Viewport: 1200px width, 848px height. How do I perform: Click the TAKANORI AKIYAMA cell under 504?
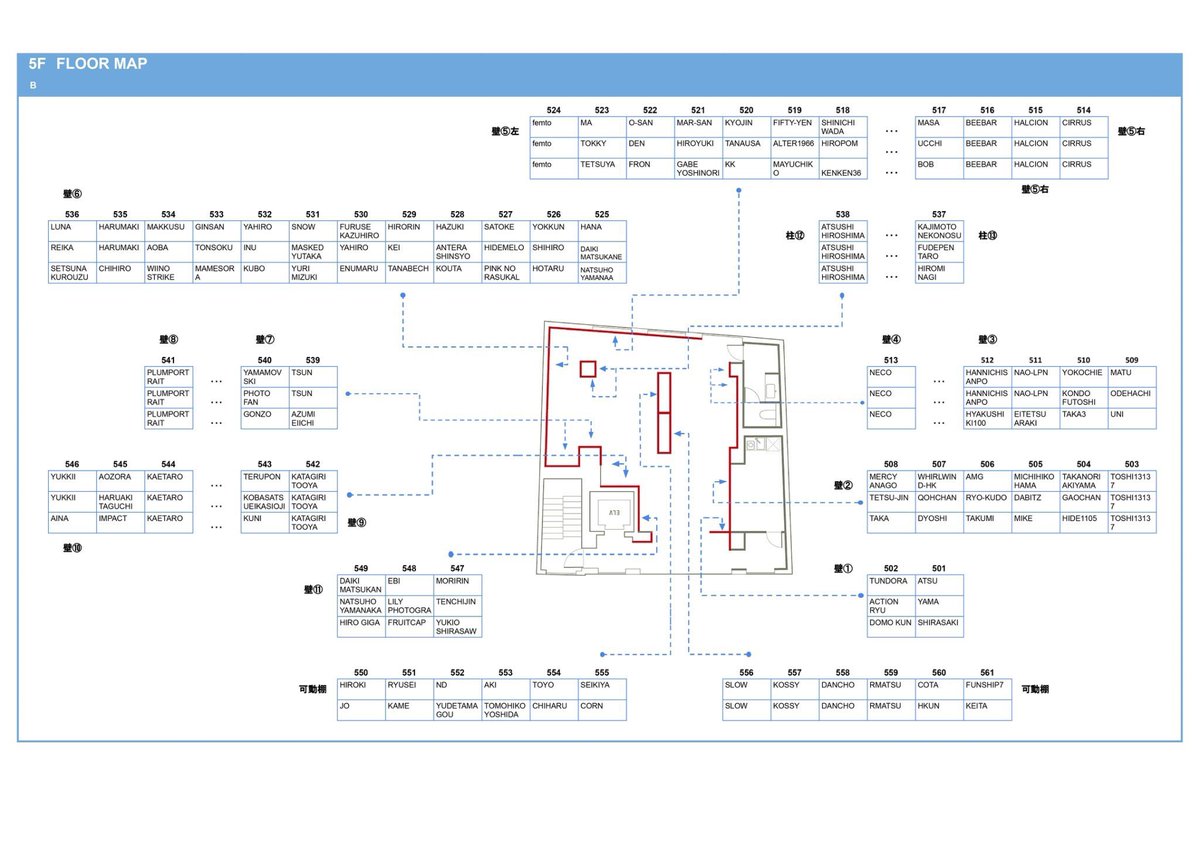coord(1084,482)
